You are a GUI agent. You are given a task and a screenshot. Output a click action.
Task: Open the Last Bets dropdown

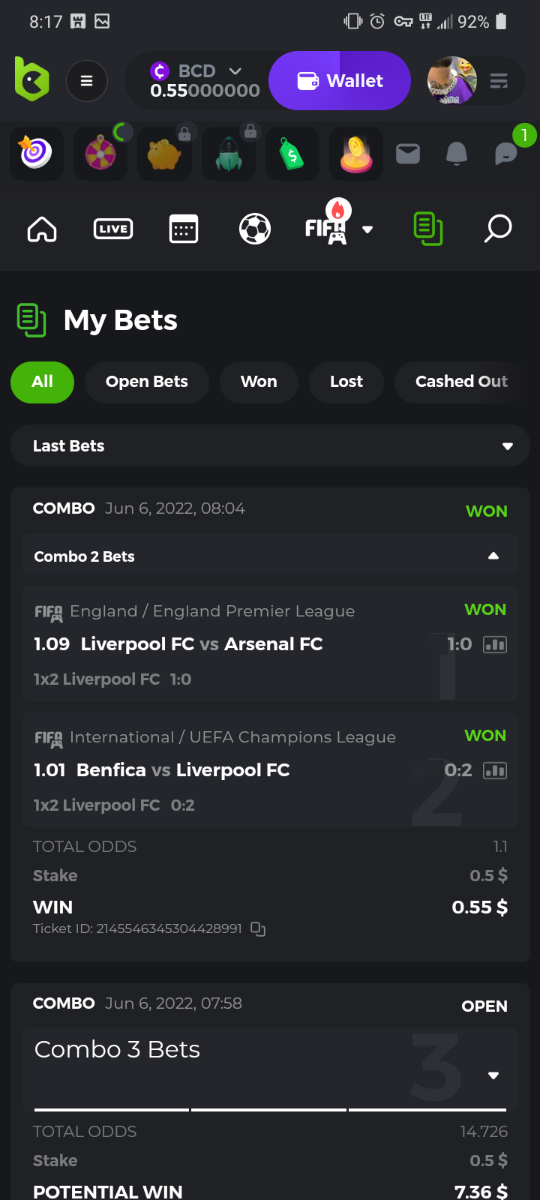coord(270,446)
